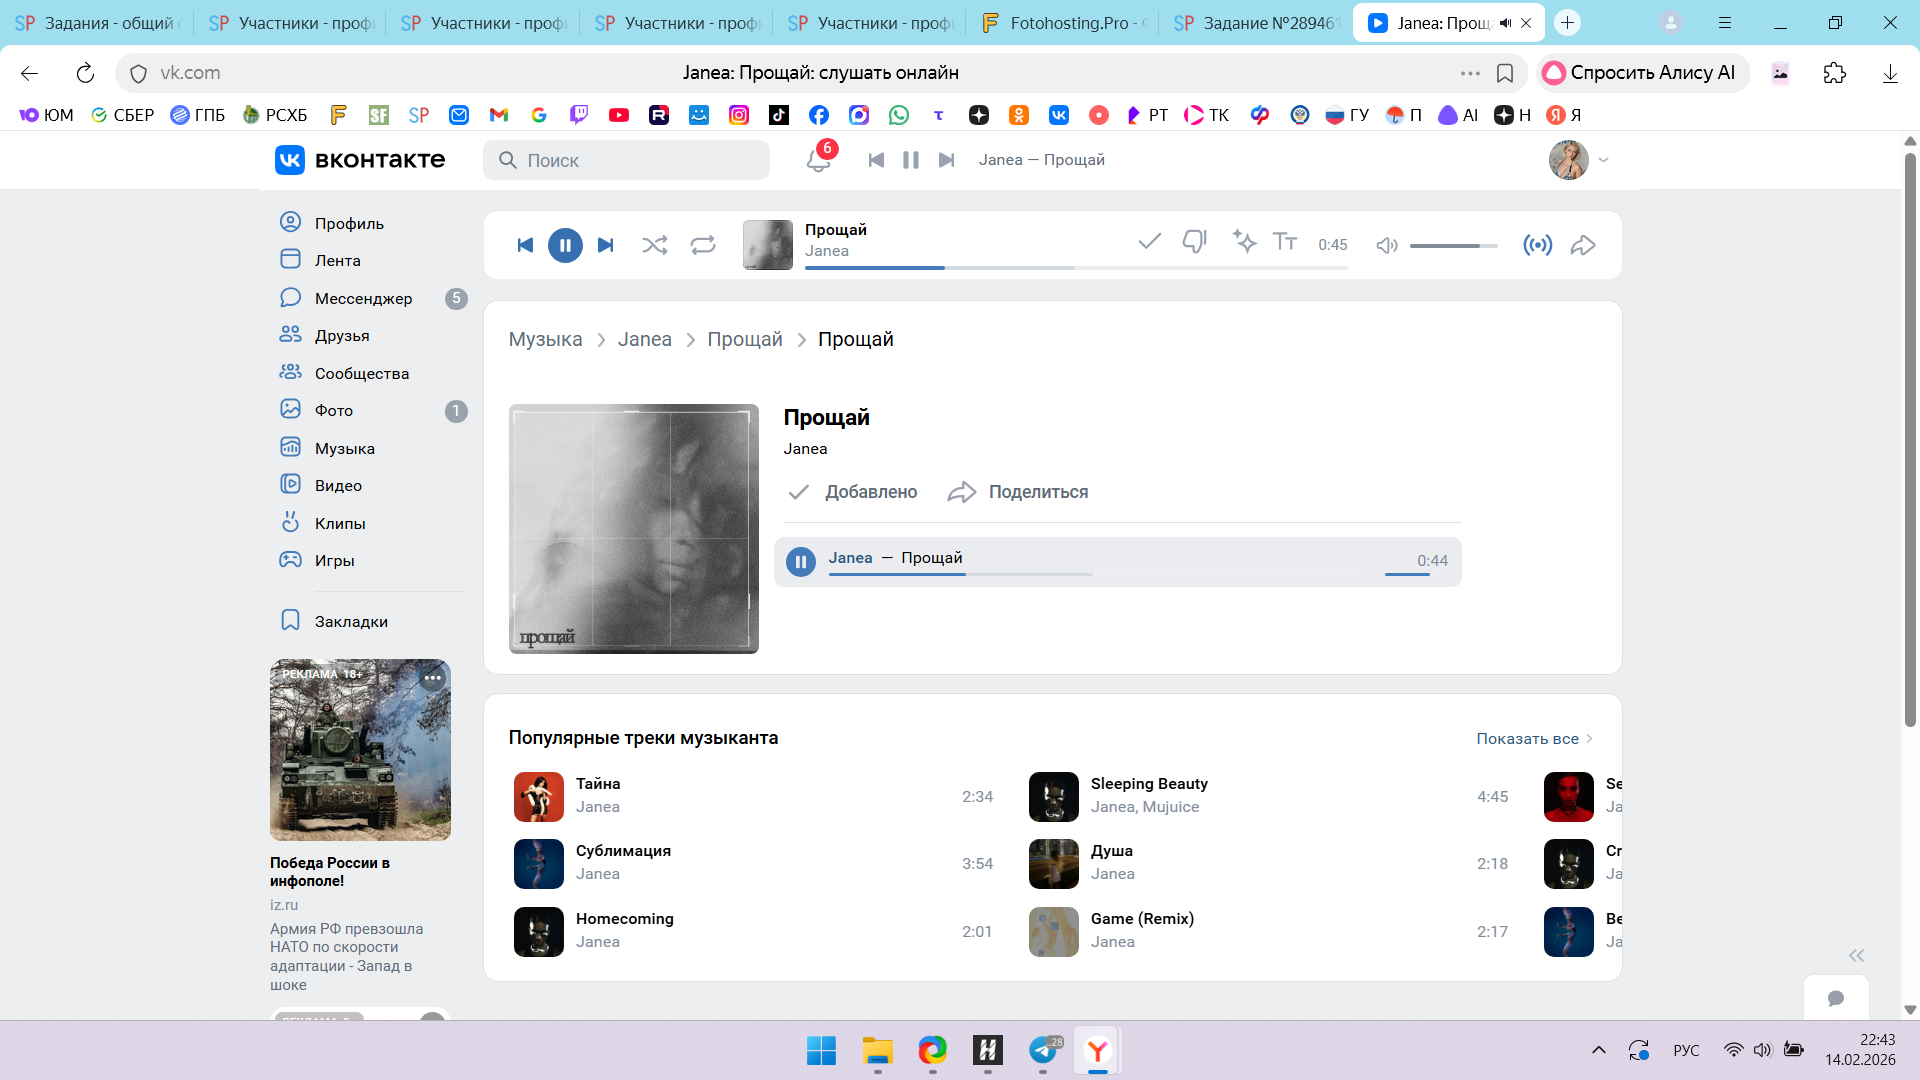Viewport: 1920px width, 1080px height.
Task: Mute the player volume speaker icon
Action: [1386, 245]
